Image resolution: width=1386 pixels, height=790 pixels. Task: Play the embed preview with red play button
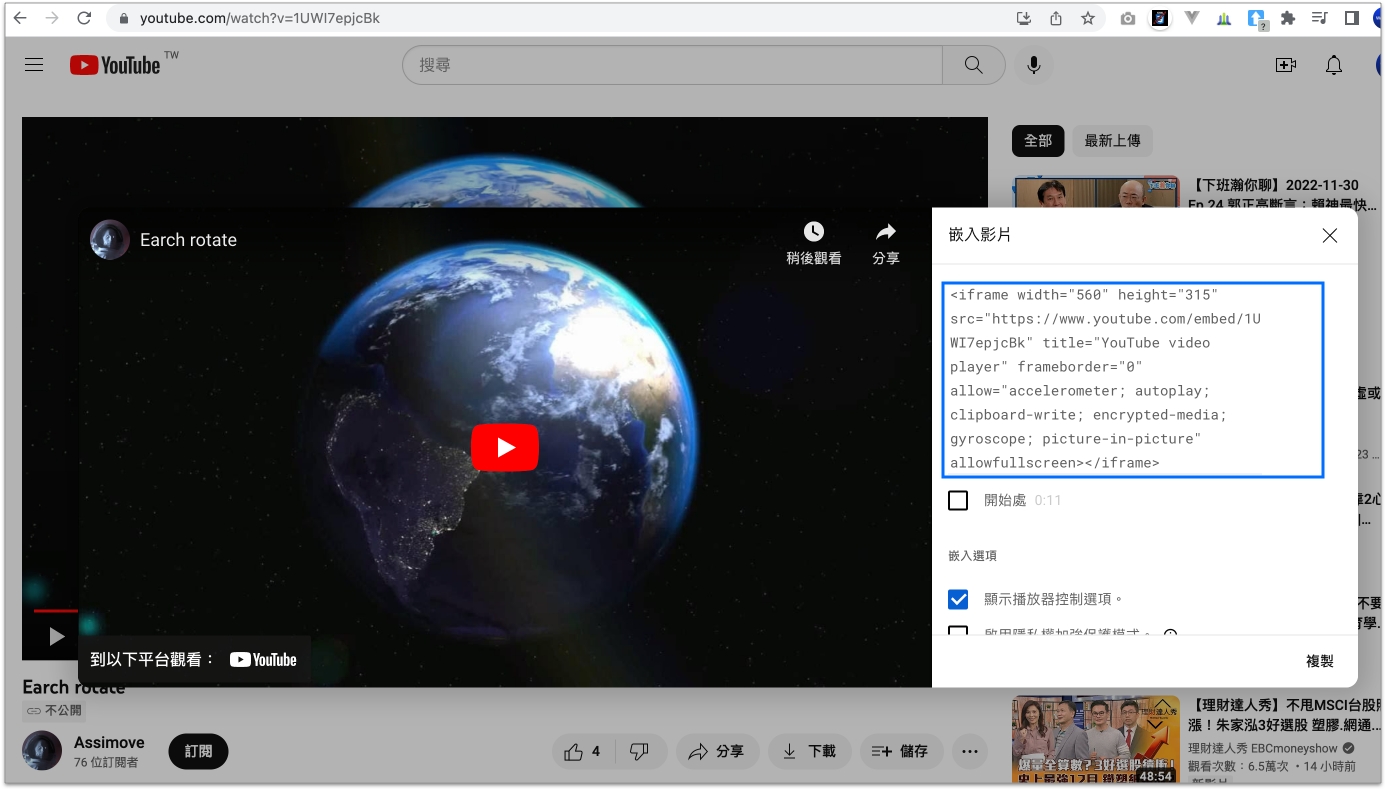[505, 447]
